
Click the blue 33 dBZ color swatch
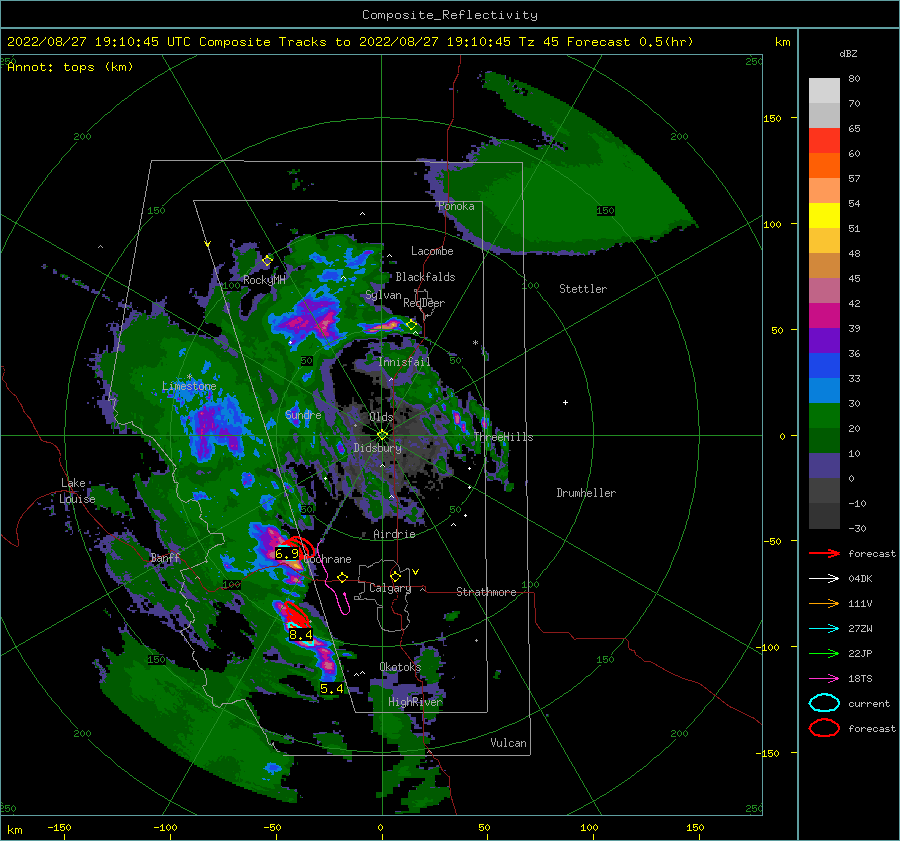(824, 390)
